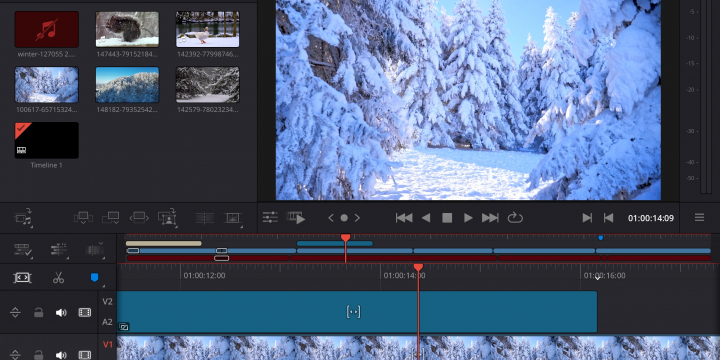720x360 pixels.
Task: Open the timeline options dropdown
Action: click(22, 250)
